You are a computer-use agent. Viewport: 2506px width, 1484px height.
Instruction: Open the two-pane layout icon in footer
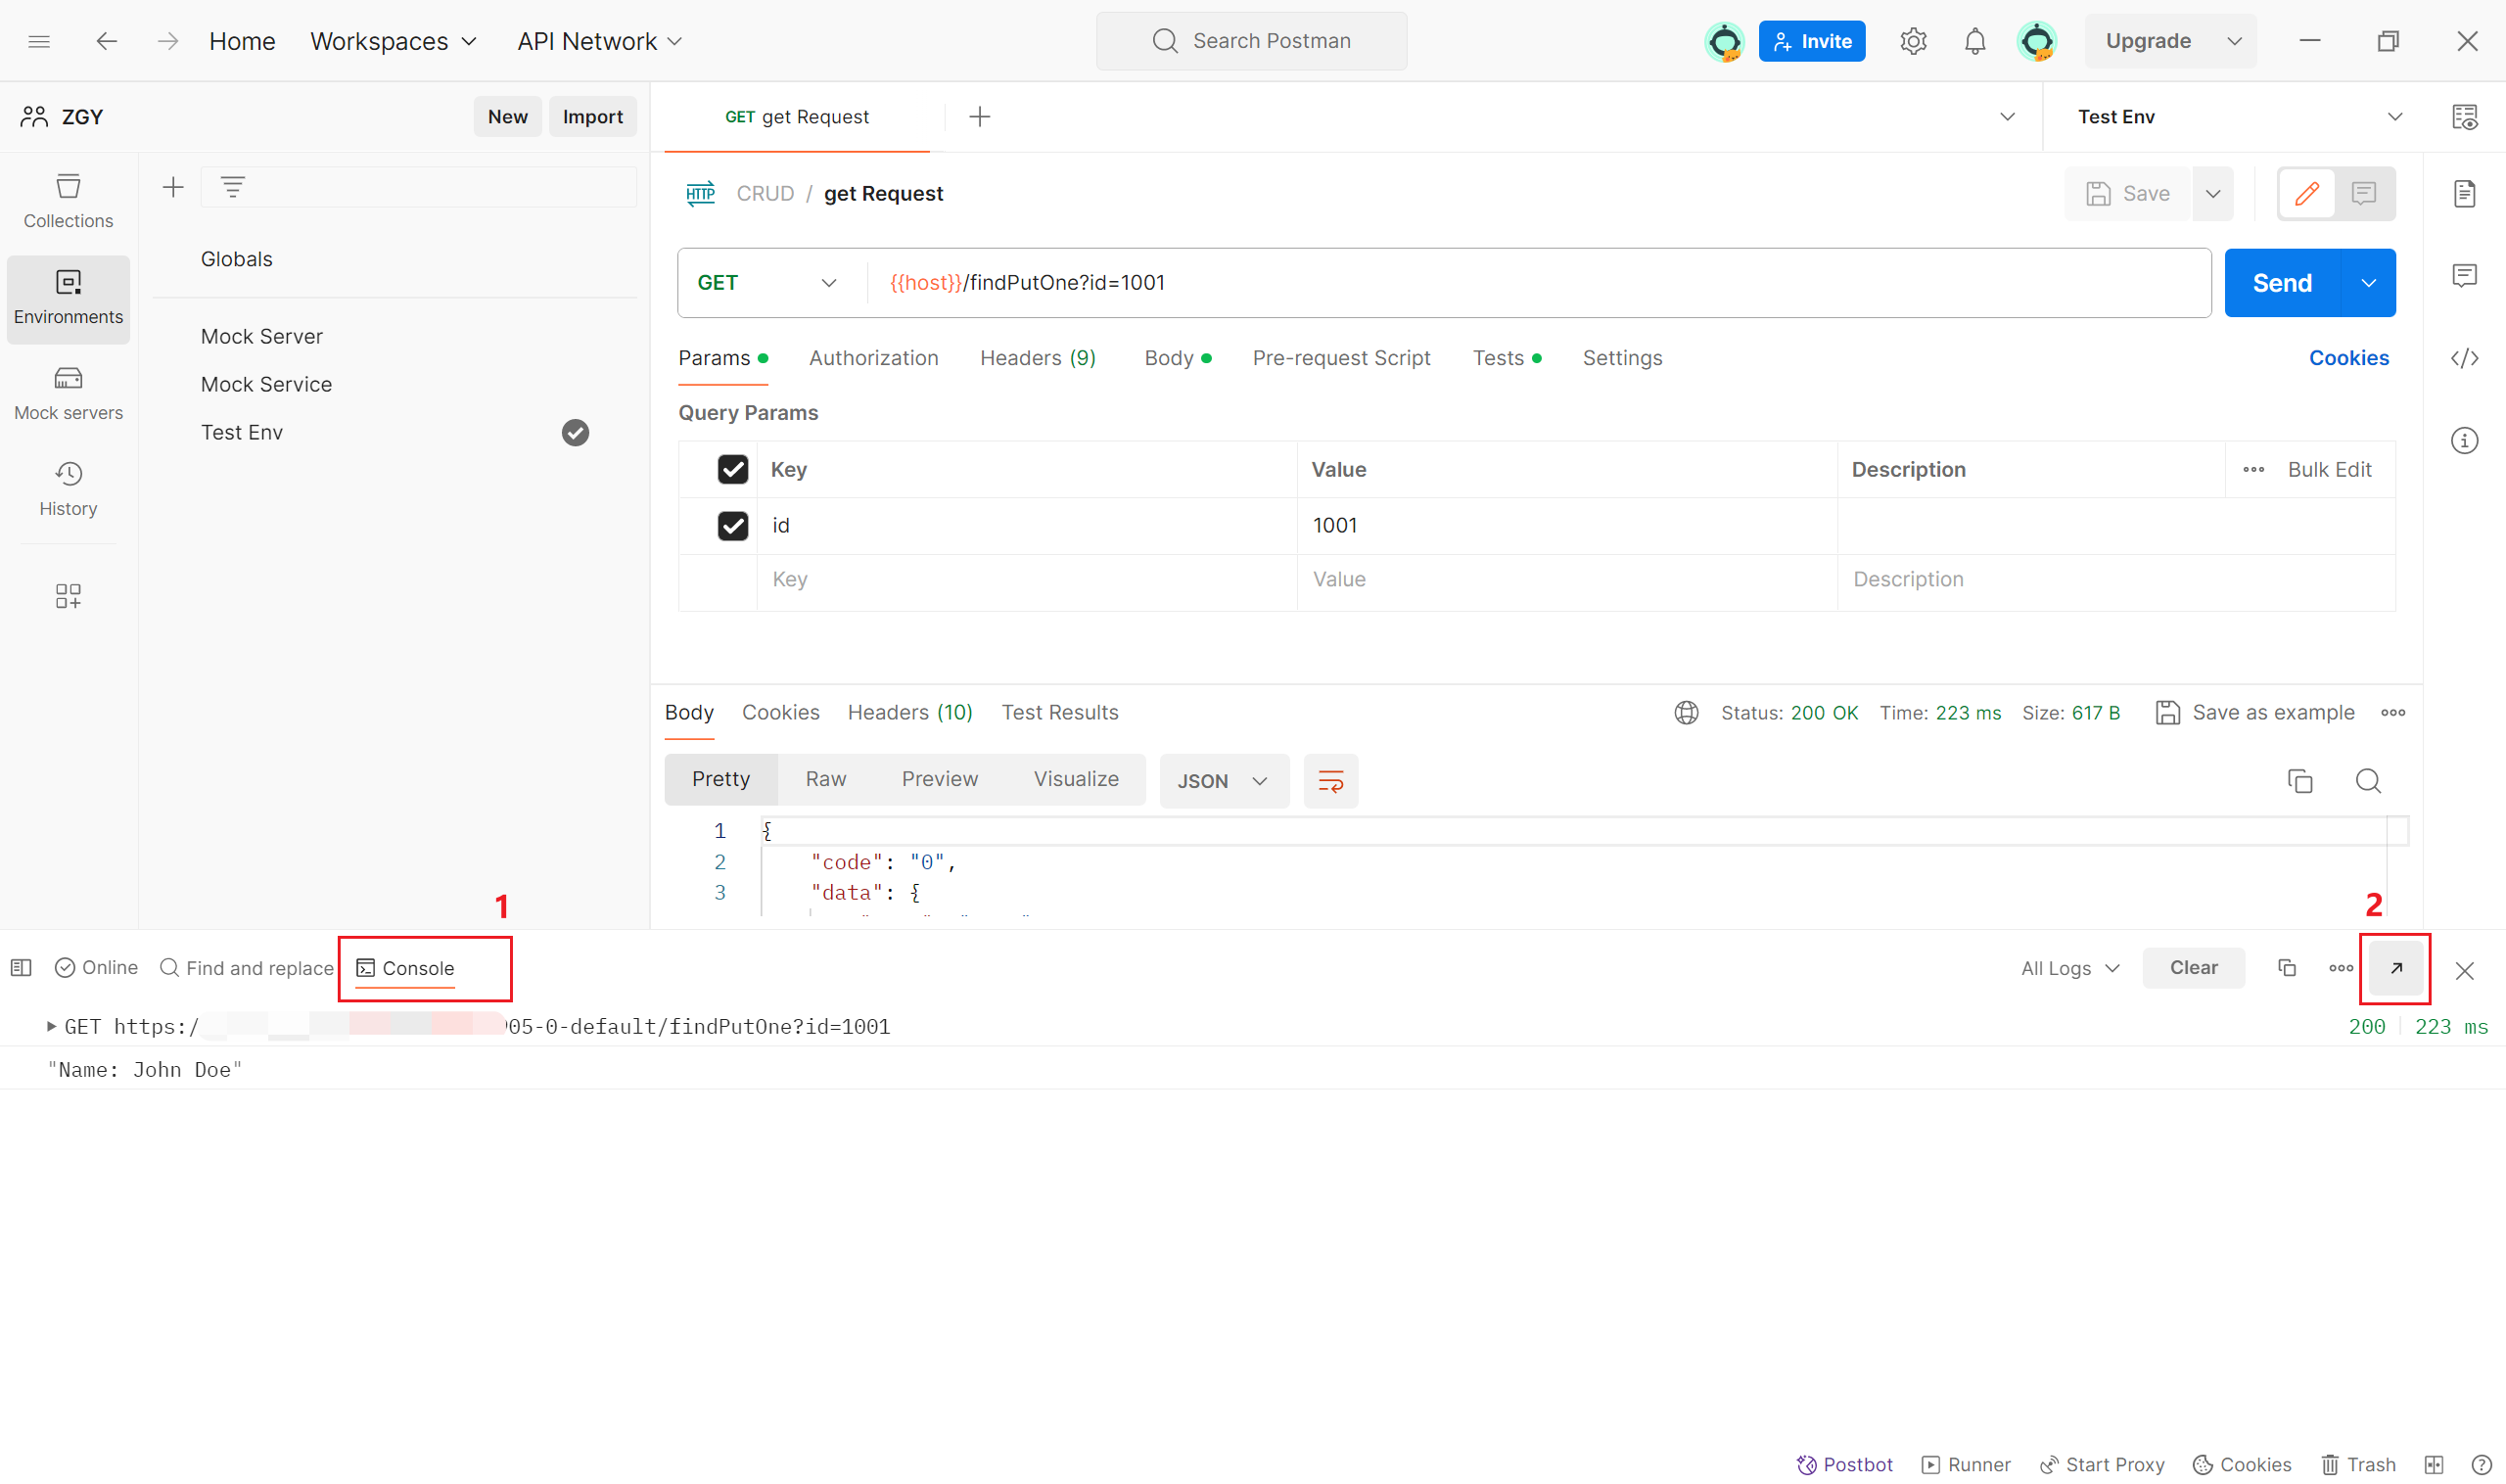[x=2433, y=1465]
